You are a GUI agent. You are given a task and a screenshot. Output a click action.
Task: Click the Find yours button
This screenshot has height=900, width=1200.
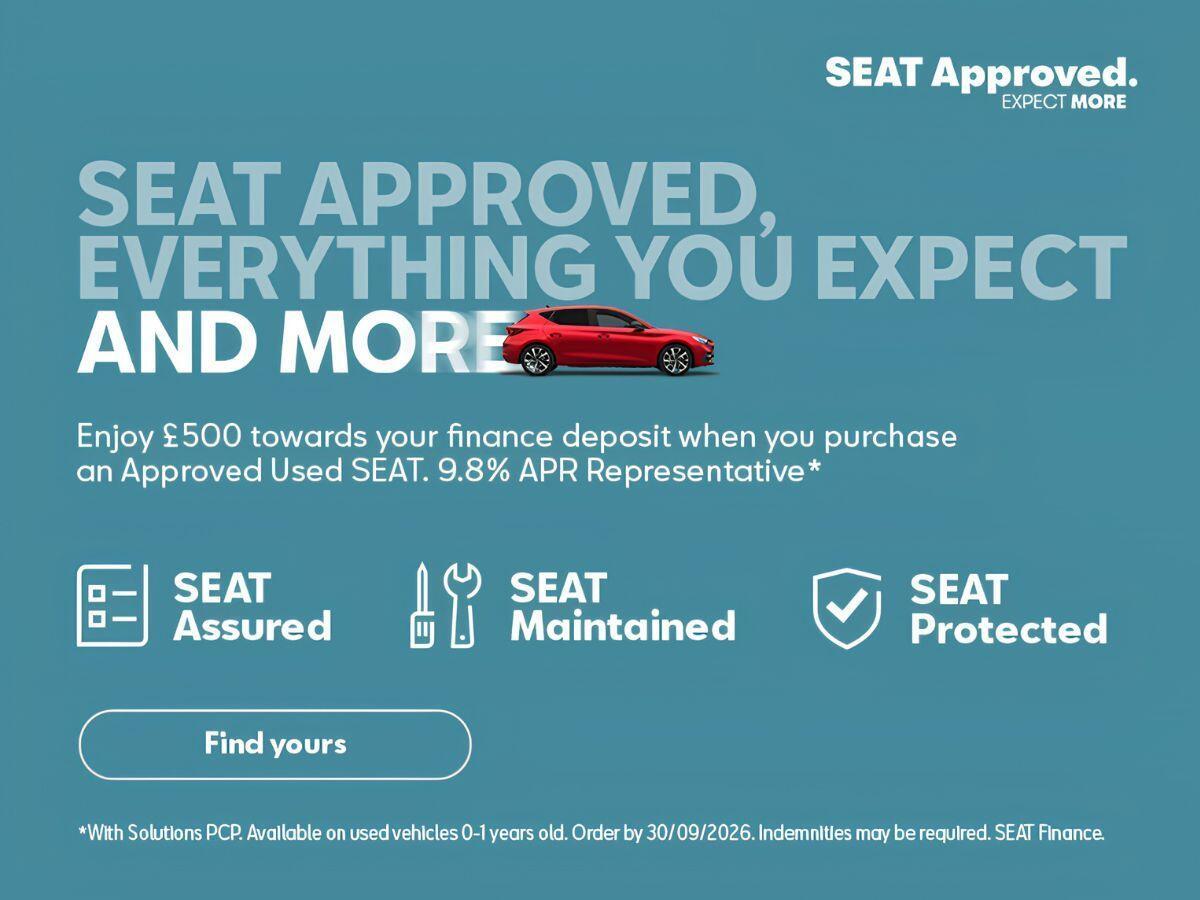(275, 744)
